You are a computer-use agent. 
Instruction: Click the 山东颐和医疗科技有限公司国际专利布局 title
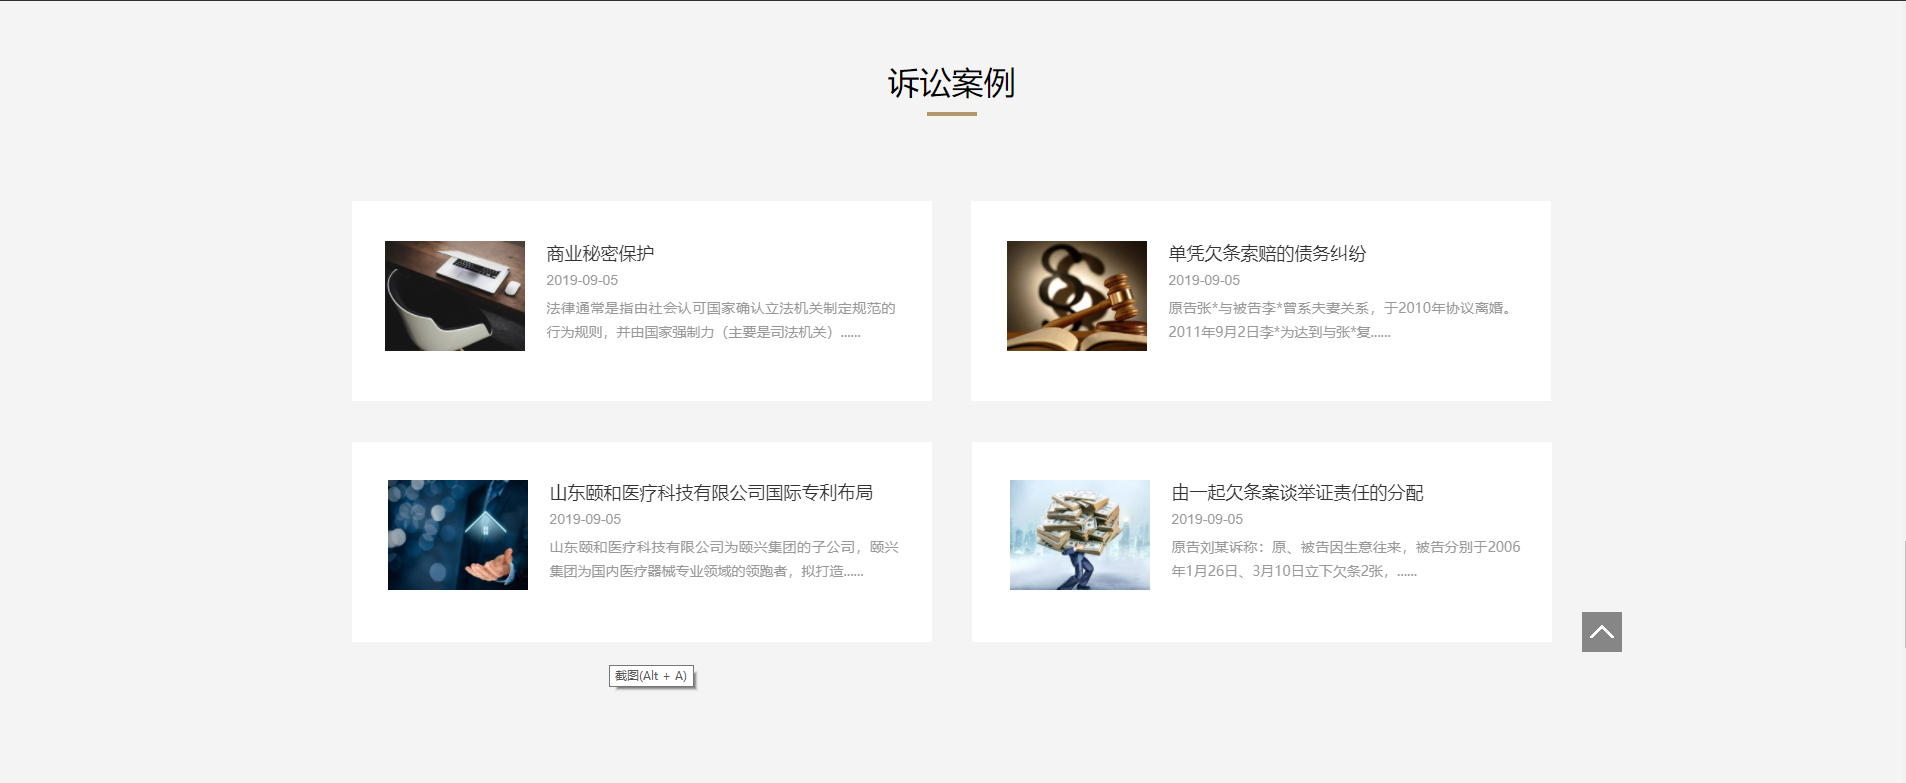tap(711, 493)
